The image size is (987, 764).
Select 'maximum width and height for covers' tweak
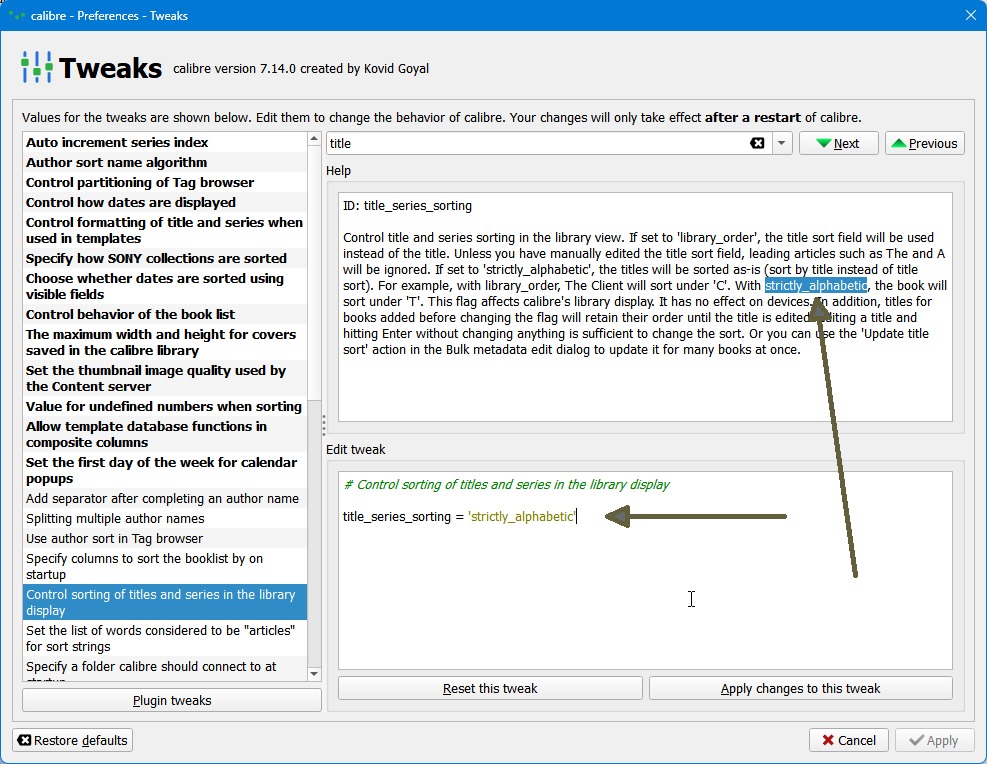[x=164, y=342]
